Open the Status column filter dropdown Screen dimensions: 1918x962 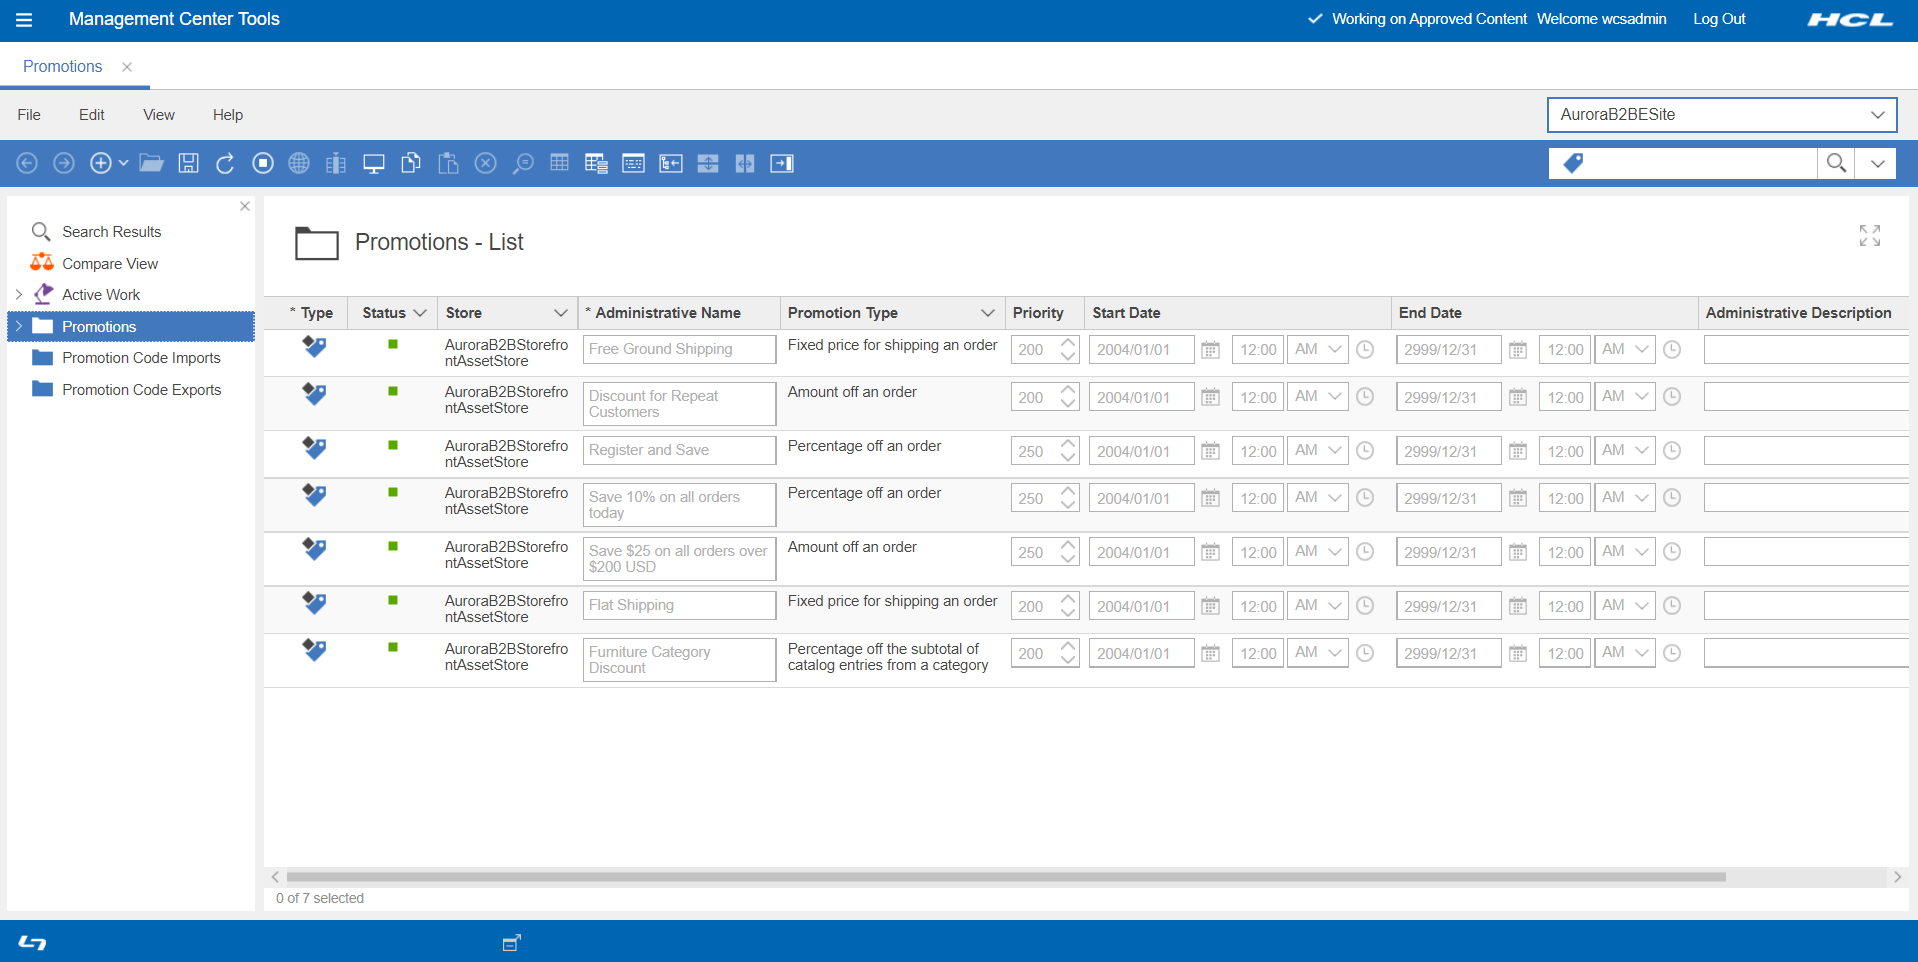coord(420,313)
